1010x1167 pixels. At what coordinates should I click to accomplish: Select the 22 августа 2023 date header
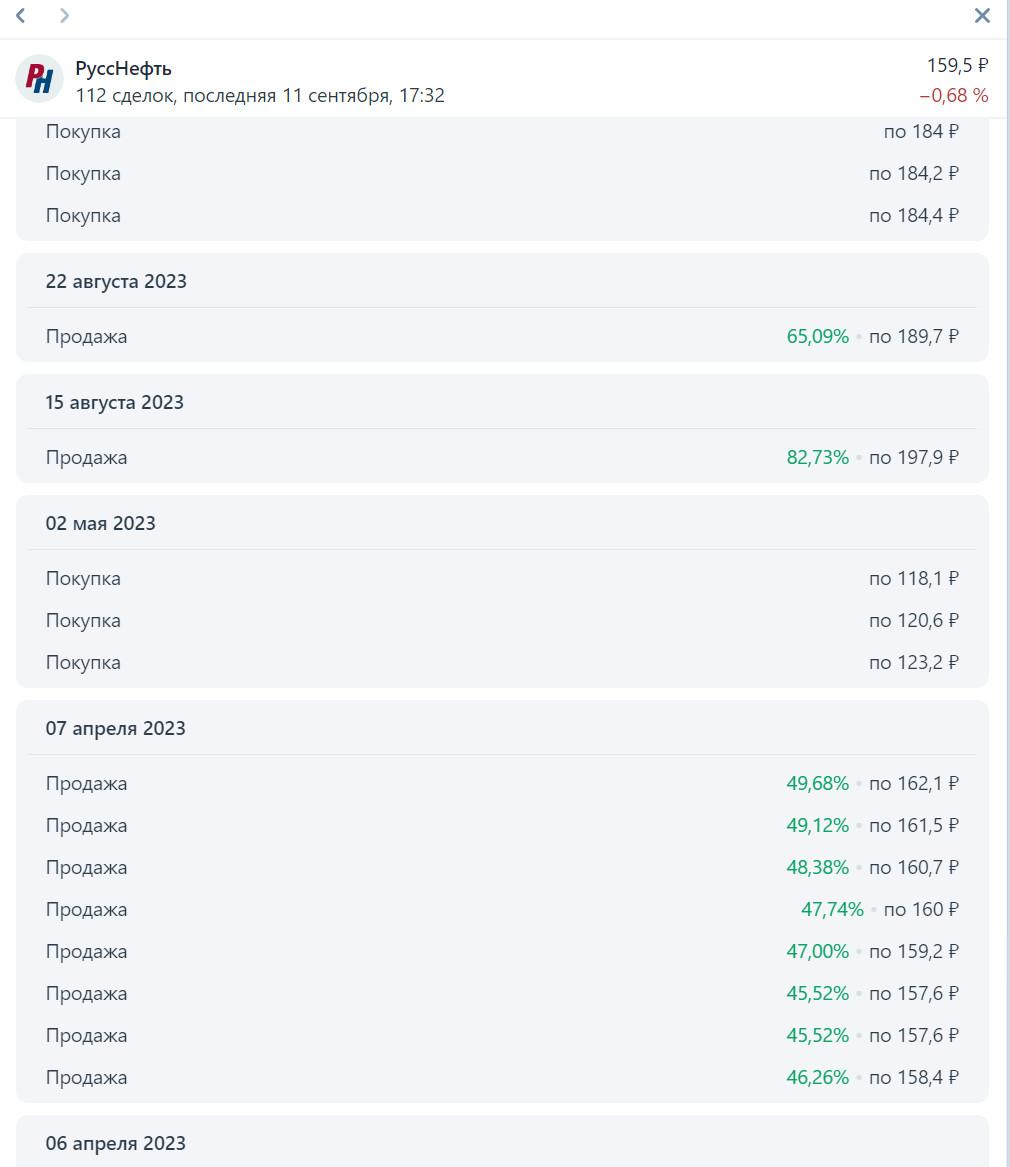coord(116,281)
